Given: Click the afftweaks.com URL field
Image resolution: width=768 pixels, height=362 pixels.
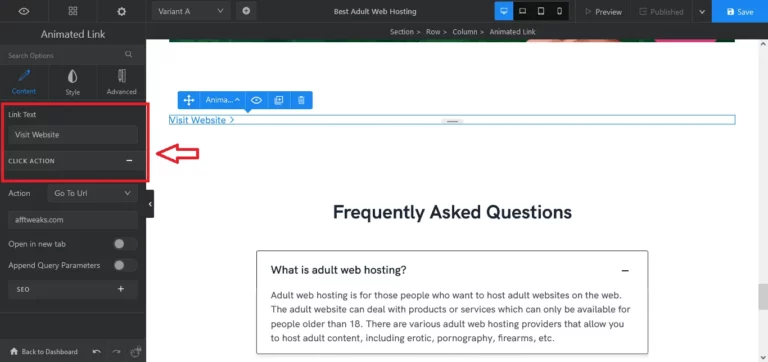Looking at the screenshot, I should point(73,220).
